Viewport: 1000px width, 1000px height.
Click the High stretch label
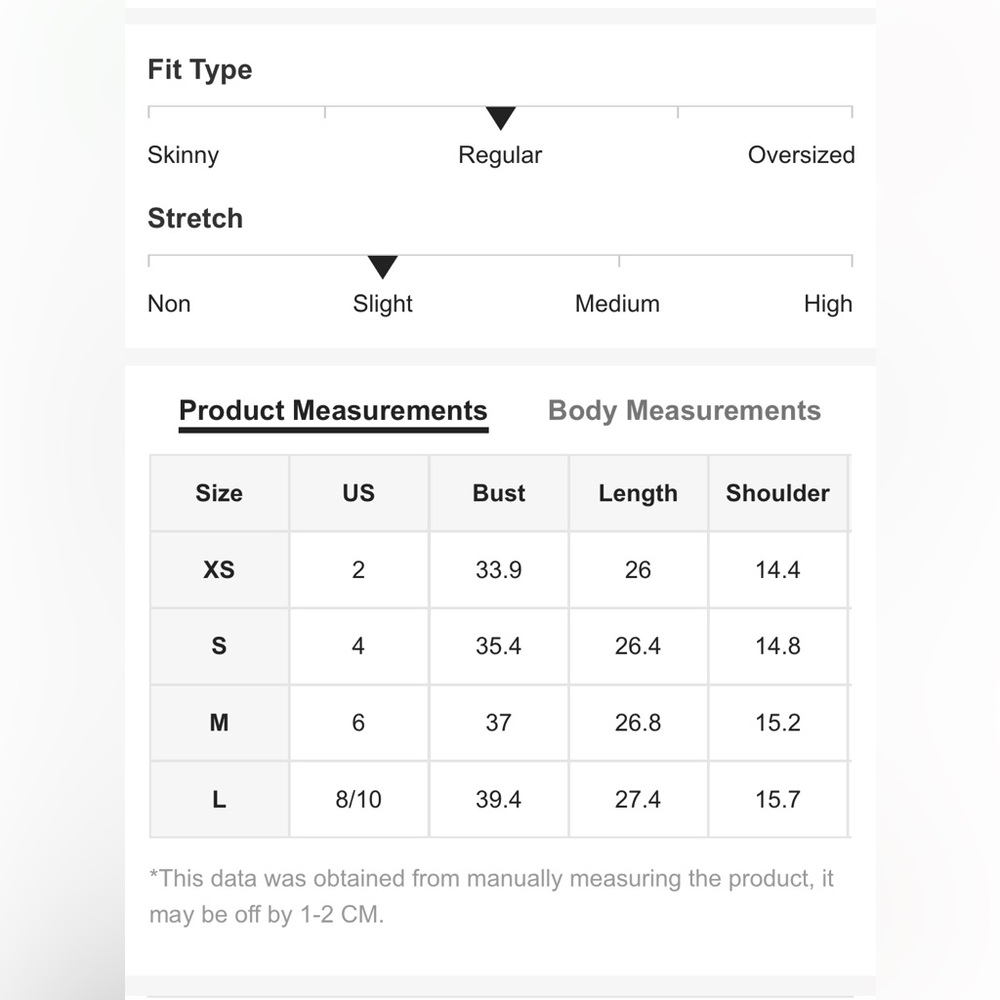coord(828,304)
